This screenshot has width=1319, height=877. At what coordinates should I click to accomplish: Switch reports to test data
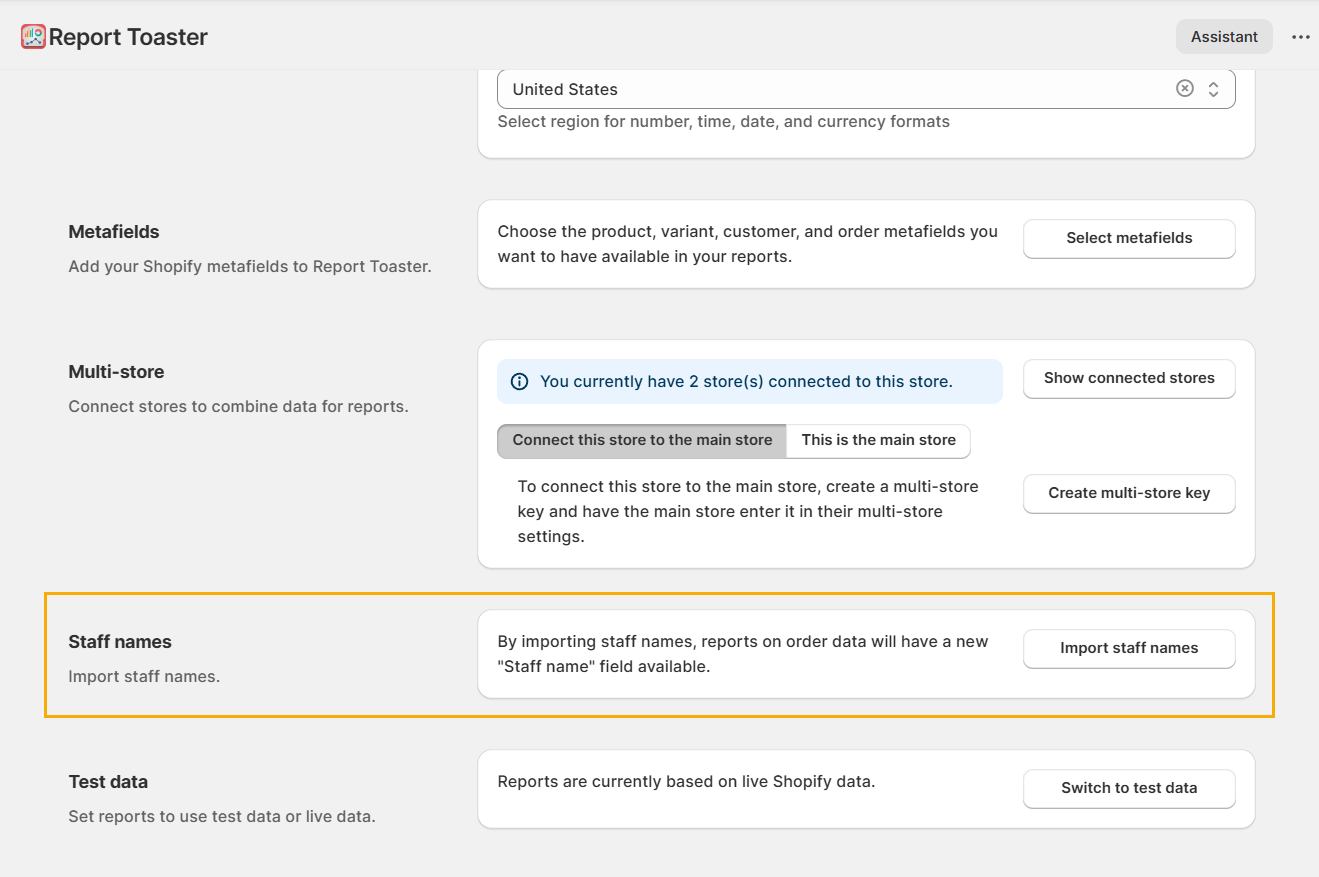pos(1128,788)
